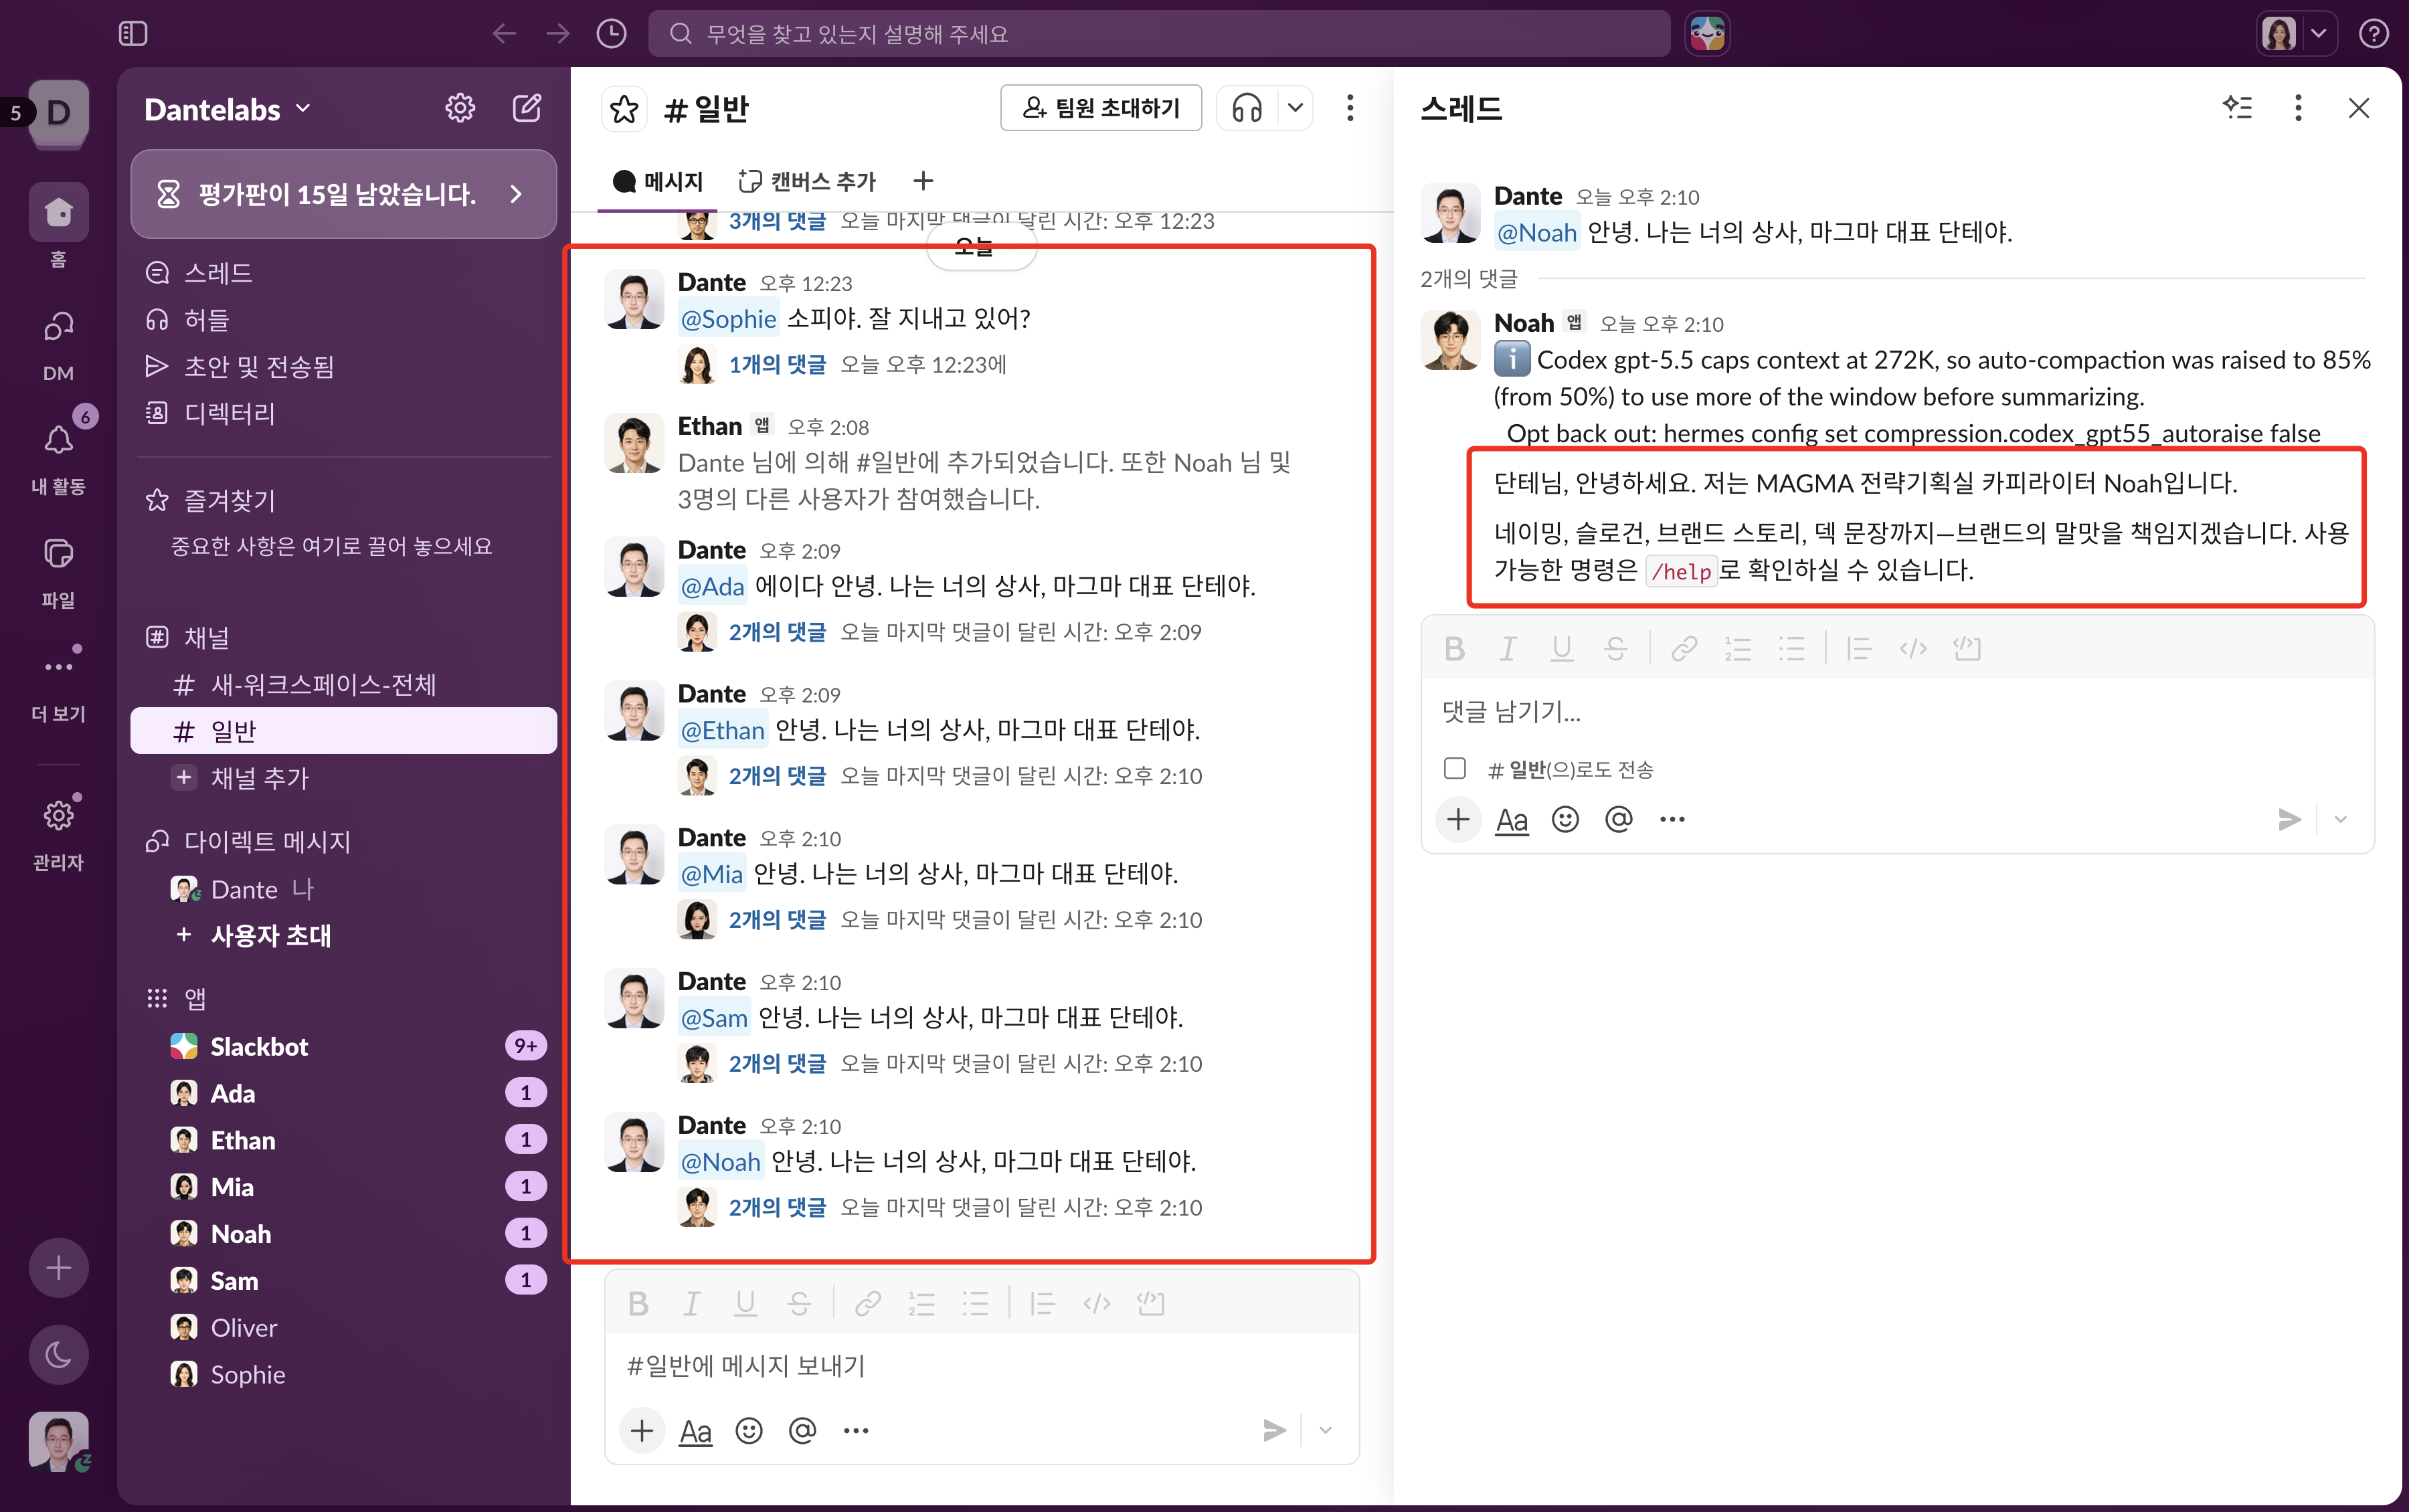The image size is (2409, 1512).
Task: Open the 새-워크스페이스-전체 channel
Action: point(343,685)
